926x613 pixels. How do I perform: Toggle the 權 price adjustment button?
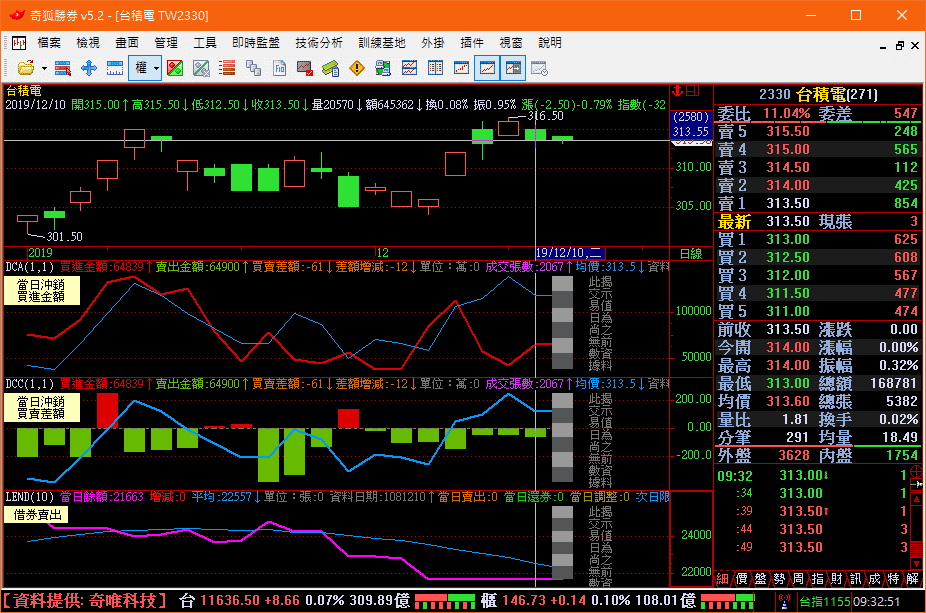click(141, 69)
